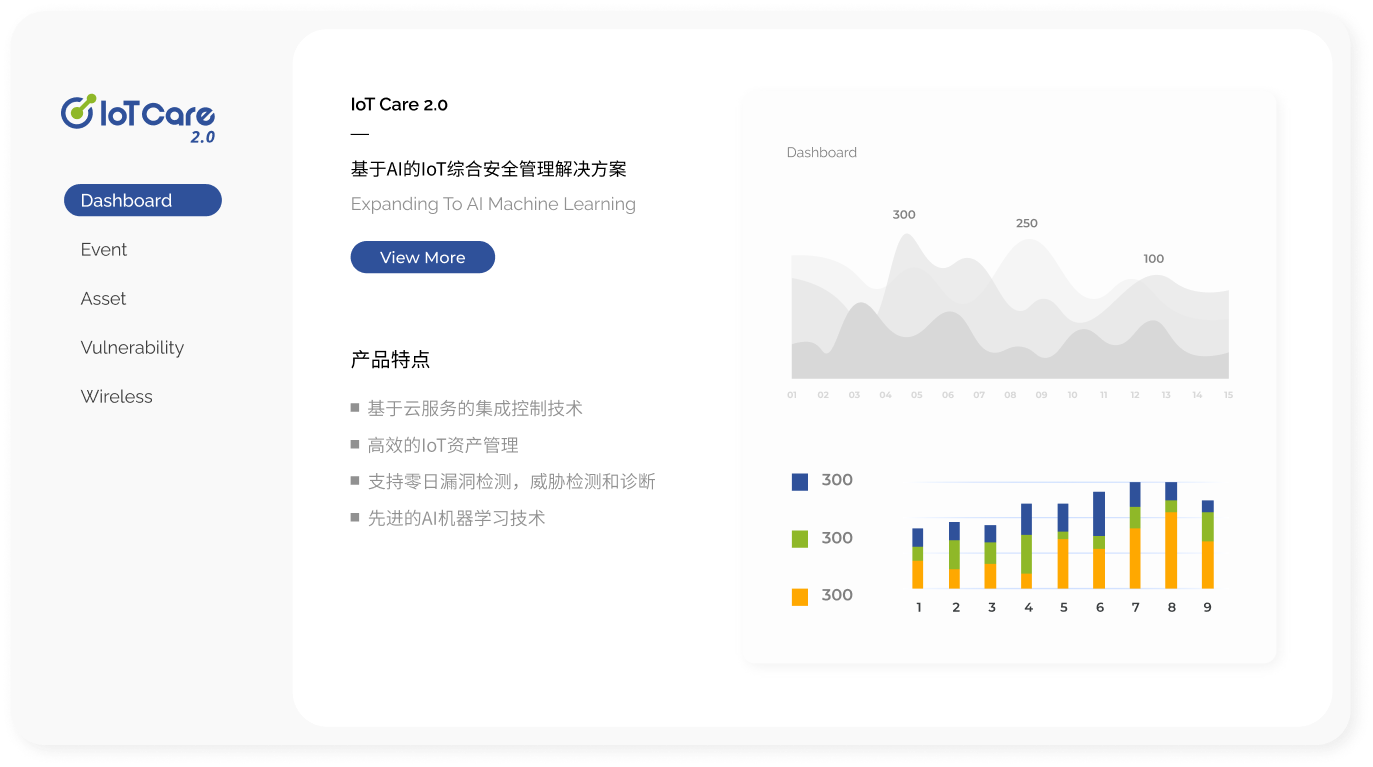Click the area chart x-axis label 15
The height and width of the screenshot is (767, 1373).
pos(1228,395)
